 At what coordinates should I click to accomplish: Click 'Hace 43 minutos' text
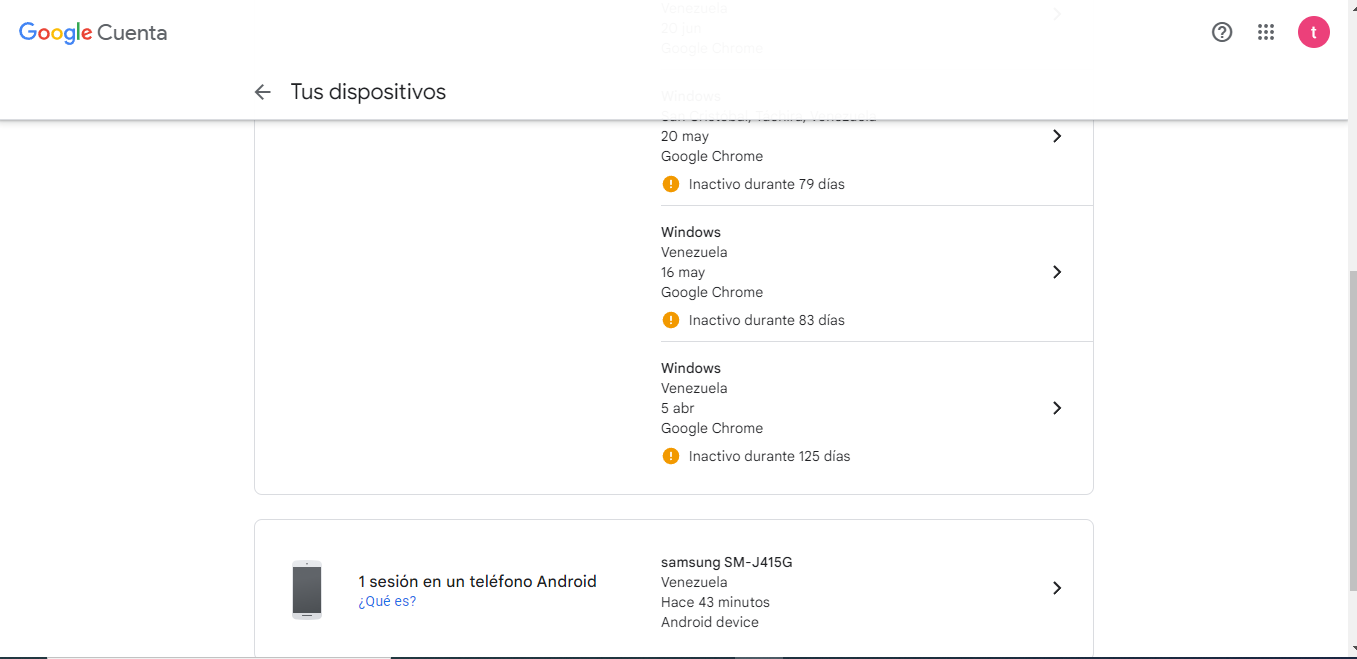(x=715, y=602)
